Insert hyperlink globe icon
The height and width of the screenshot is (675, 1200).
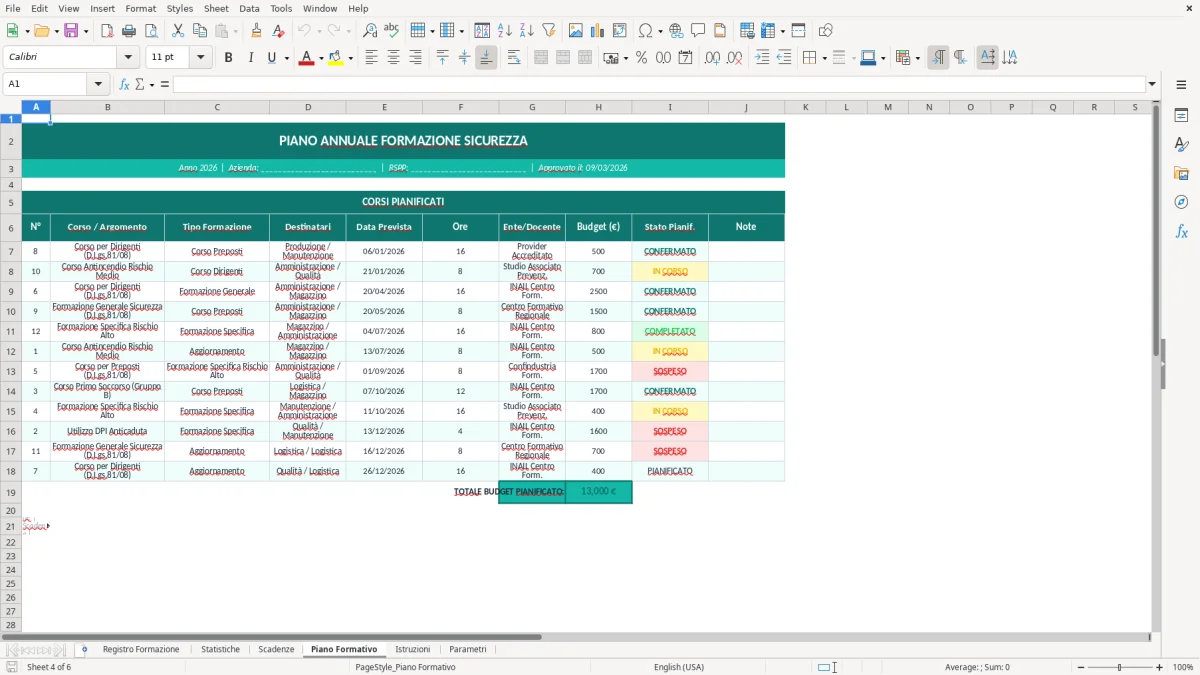(x=676, y=31)
